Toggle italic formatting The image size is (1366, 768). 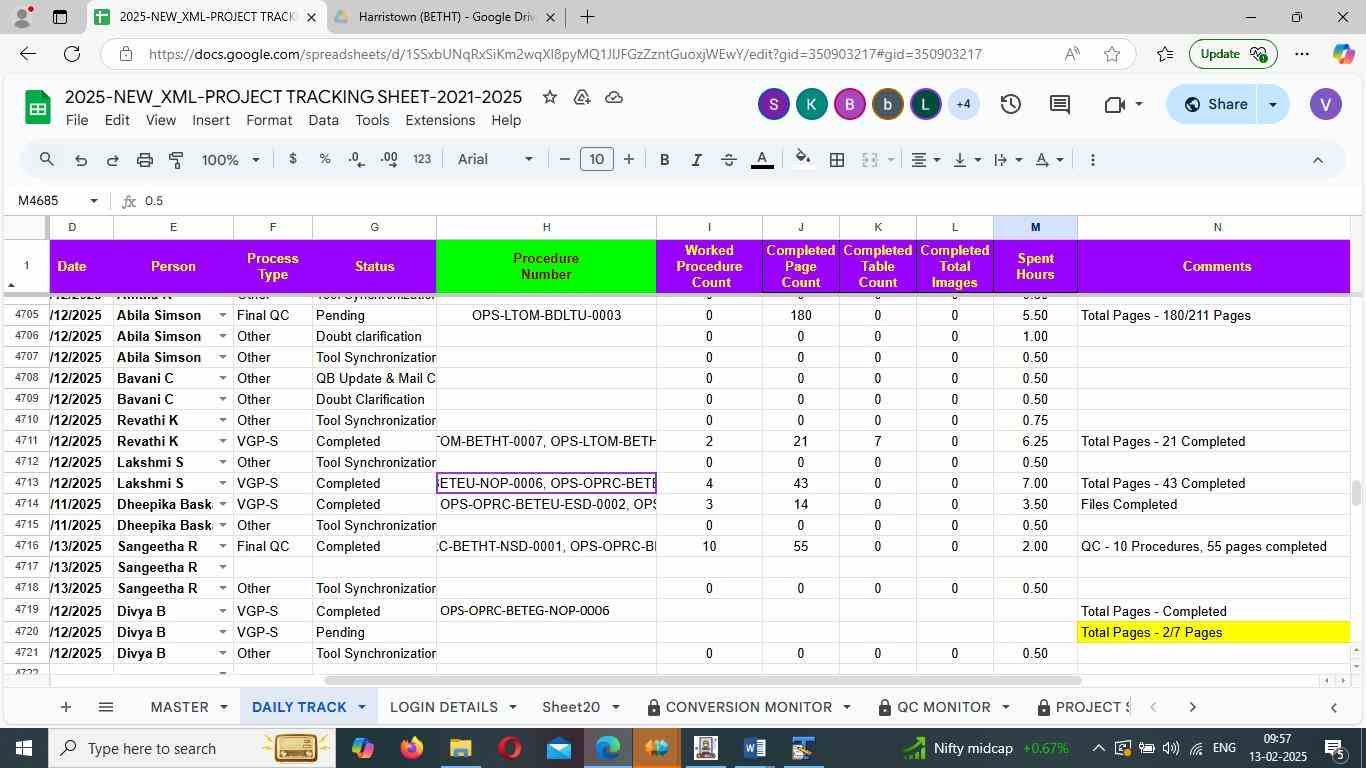[696, 160]
